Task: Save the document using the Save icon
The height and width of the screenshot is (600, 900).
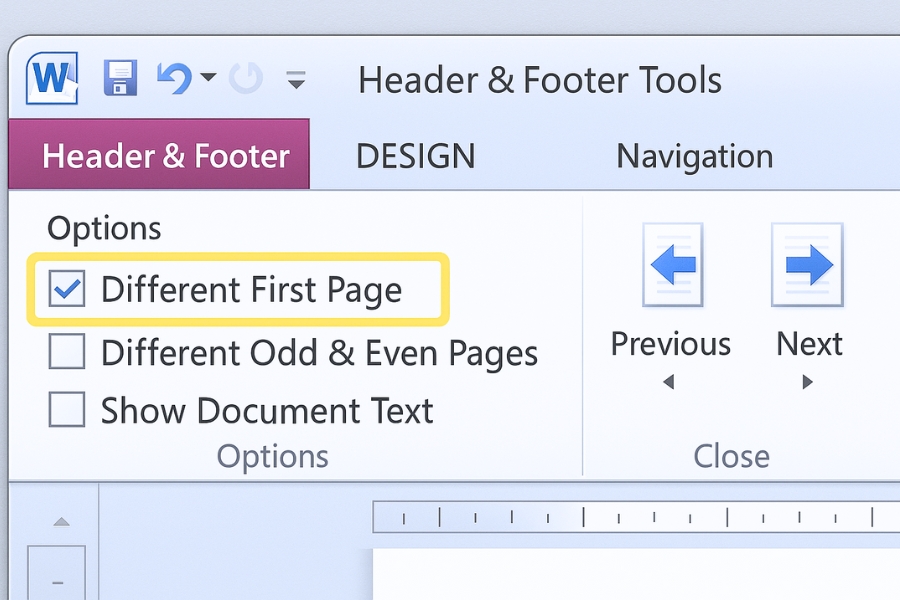Action: [121, 79]
